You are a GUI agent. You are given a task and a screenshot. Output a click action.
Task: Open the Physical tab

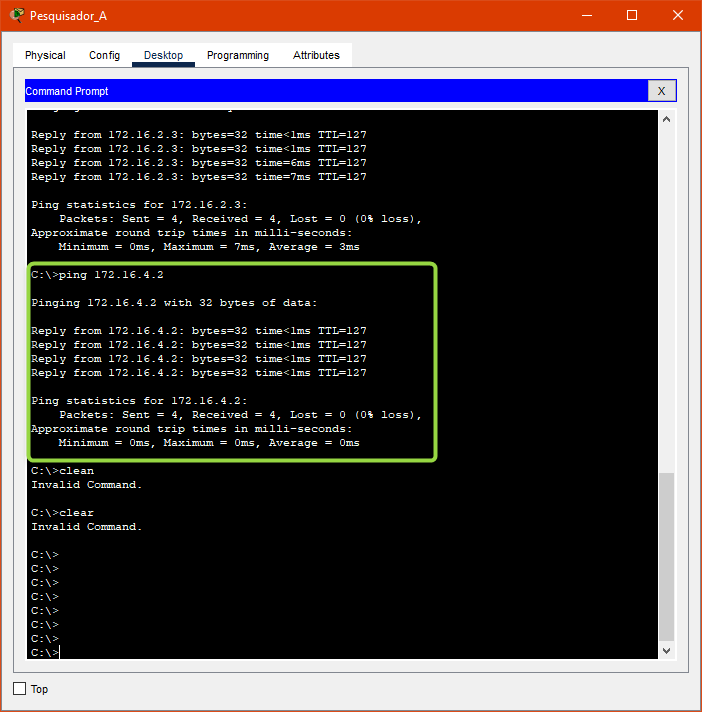point(45,55)
